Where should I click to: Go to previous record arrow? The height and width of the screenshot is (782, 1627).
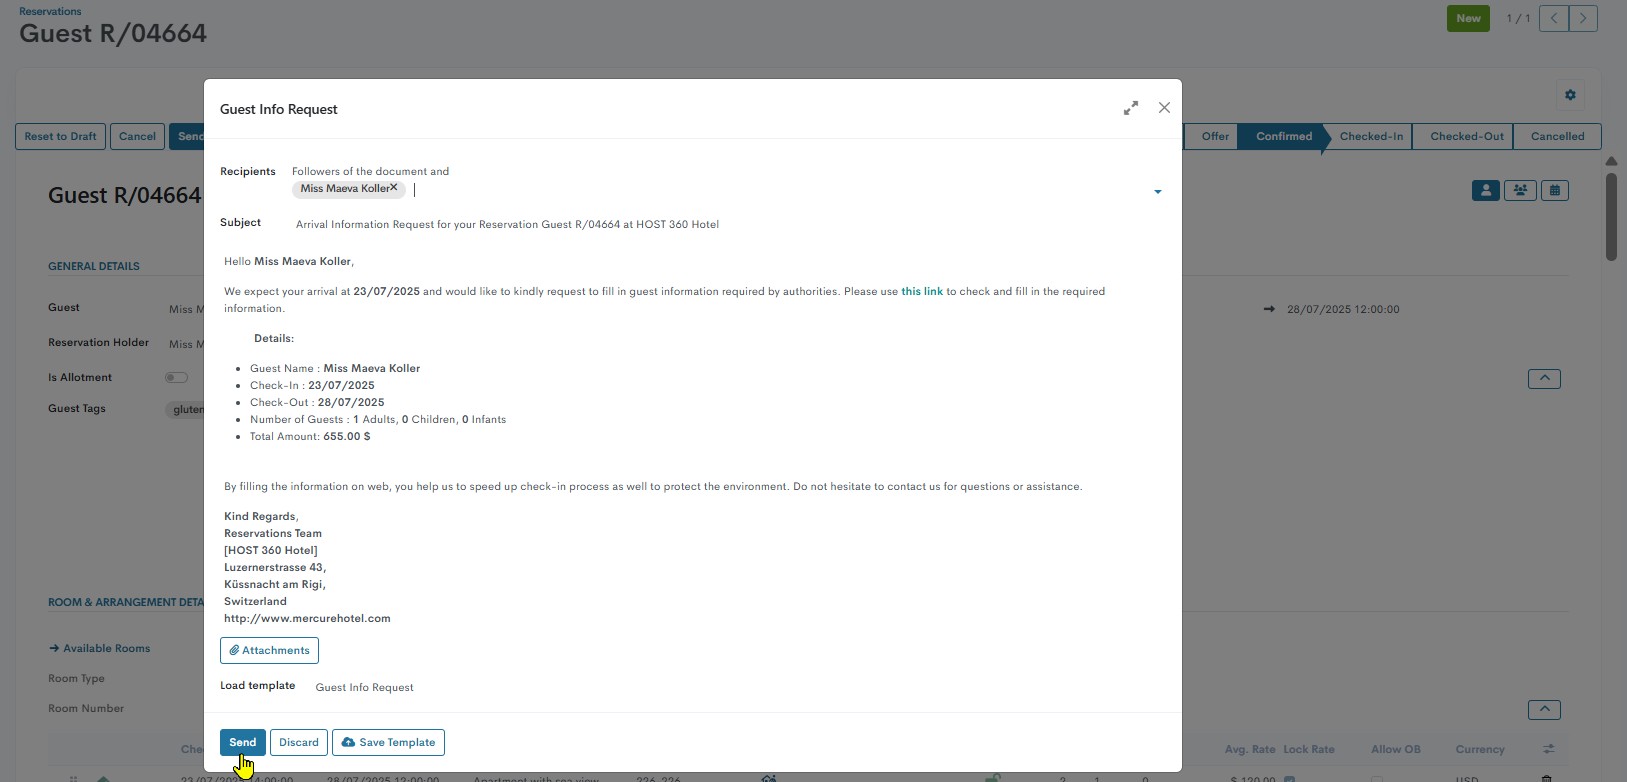pyautogui.click(x=1554, y=18)
